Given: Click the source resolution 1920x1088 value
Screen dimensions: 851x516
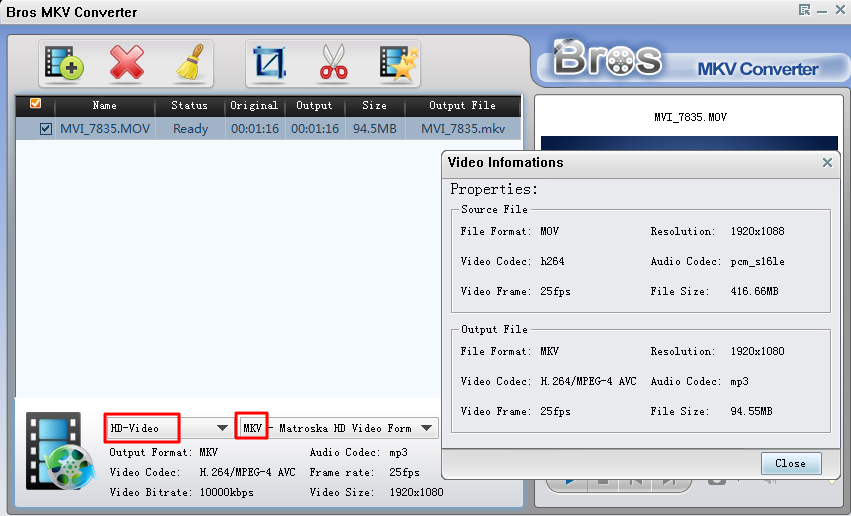Looking at the screenshot, I should pos(757,231).
